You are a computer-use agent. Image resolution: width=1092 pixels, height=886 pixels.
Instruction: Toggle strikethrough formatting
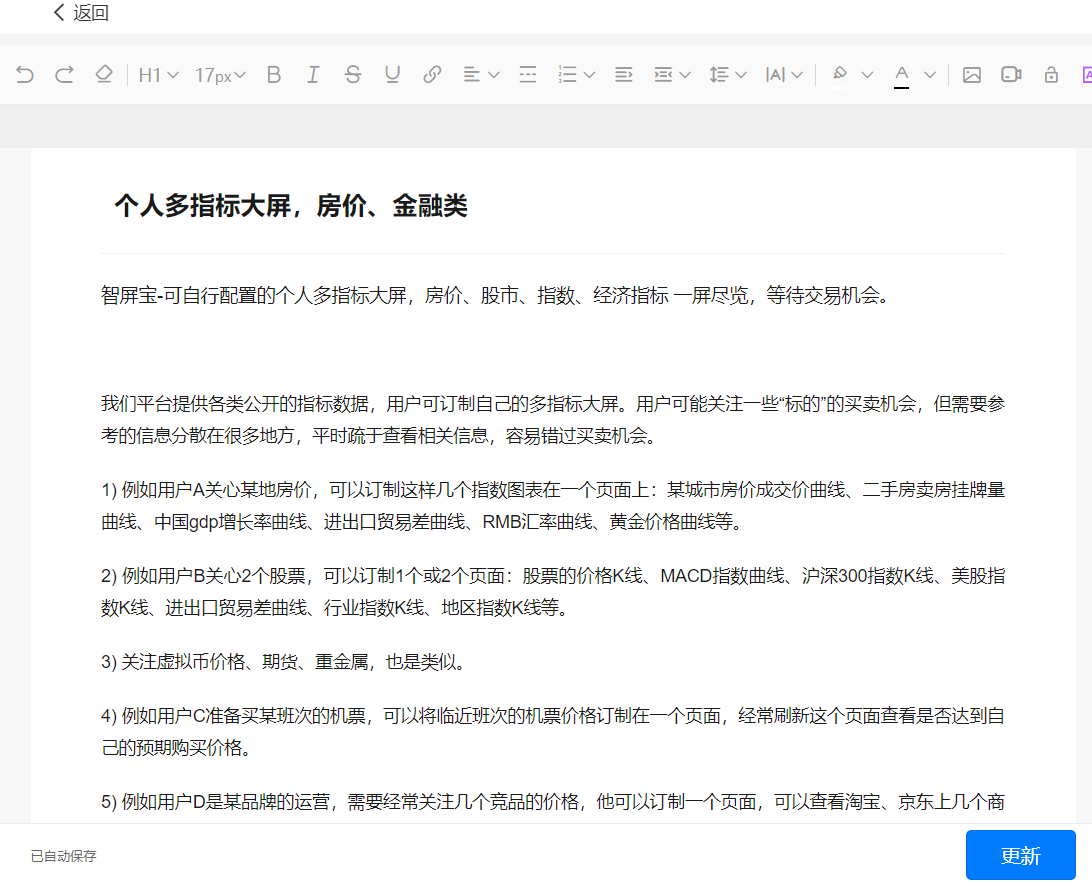[x=353, y=75]
